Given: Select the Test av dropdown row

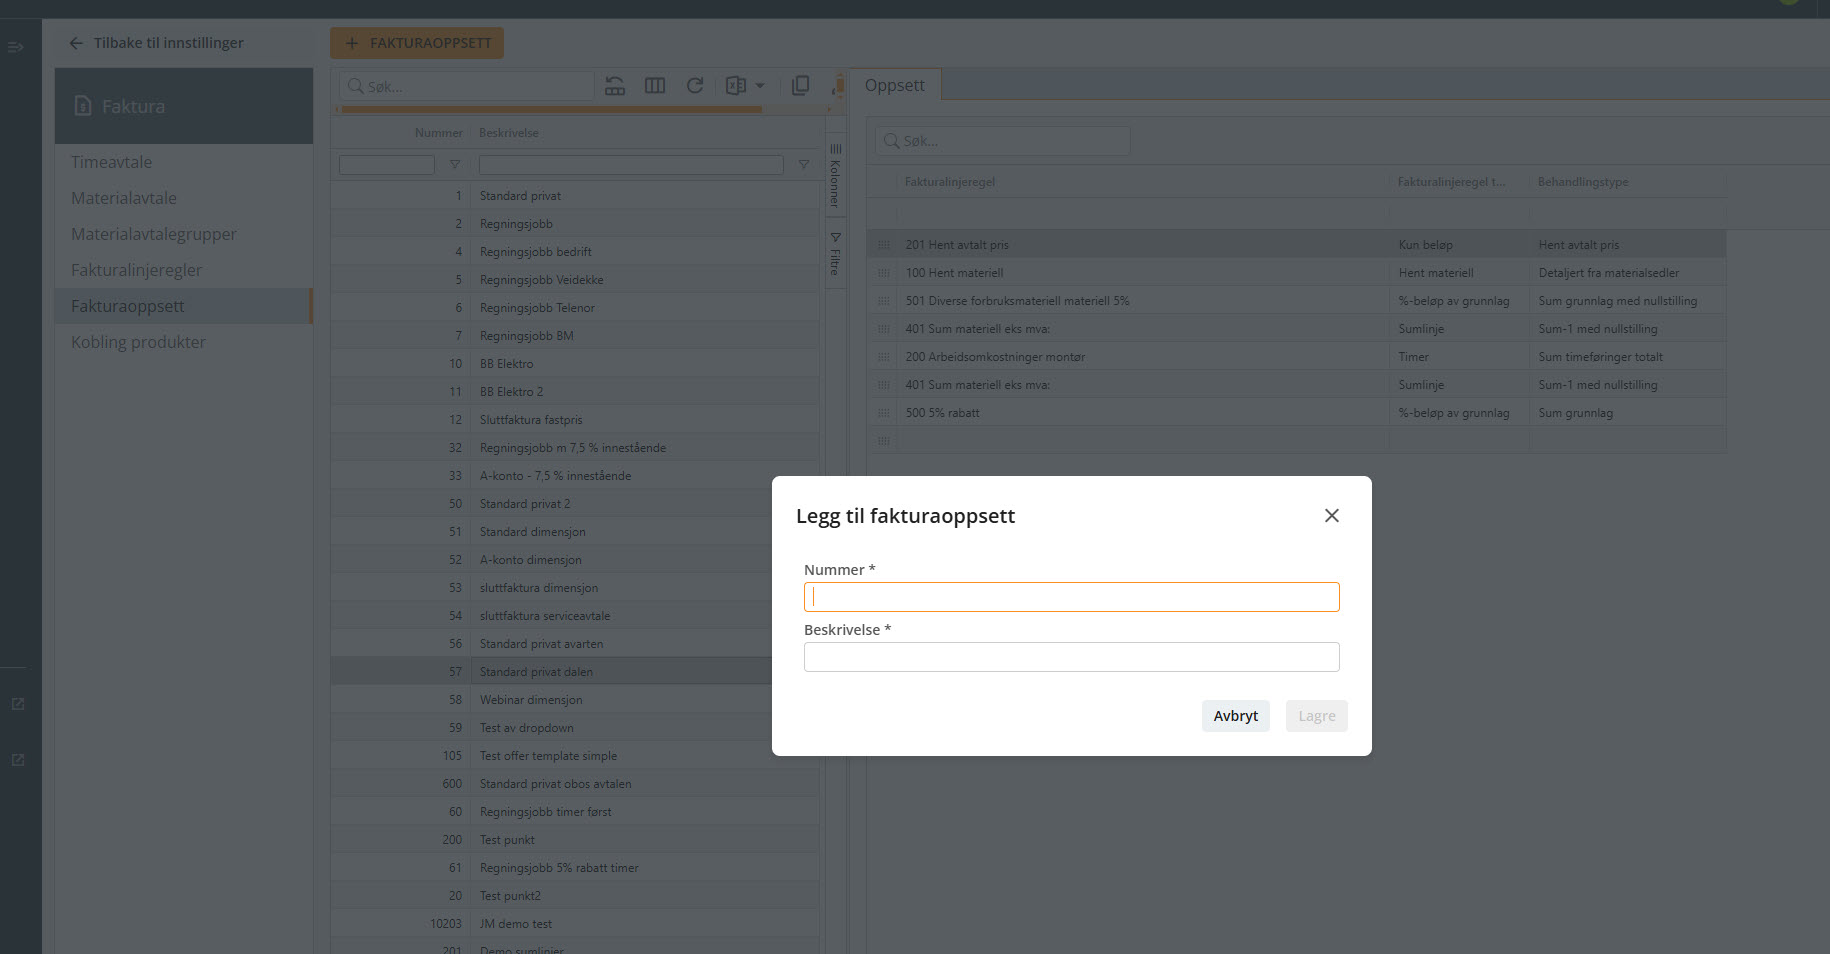Looking at the screenshot, I should pyautogui.click(x=551, y=728).
